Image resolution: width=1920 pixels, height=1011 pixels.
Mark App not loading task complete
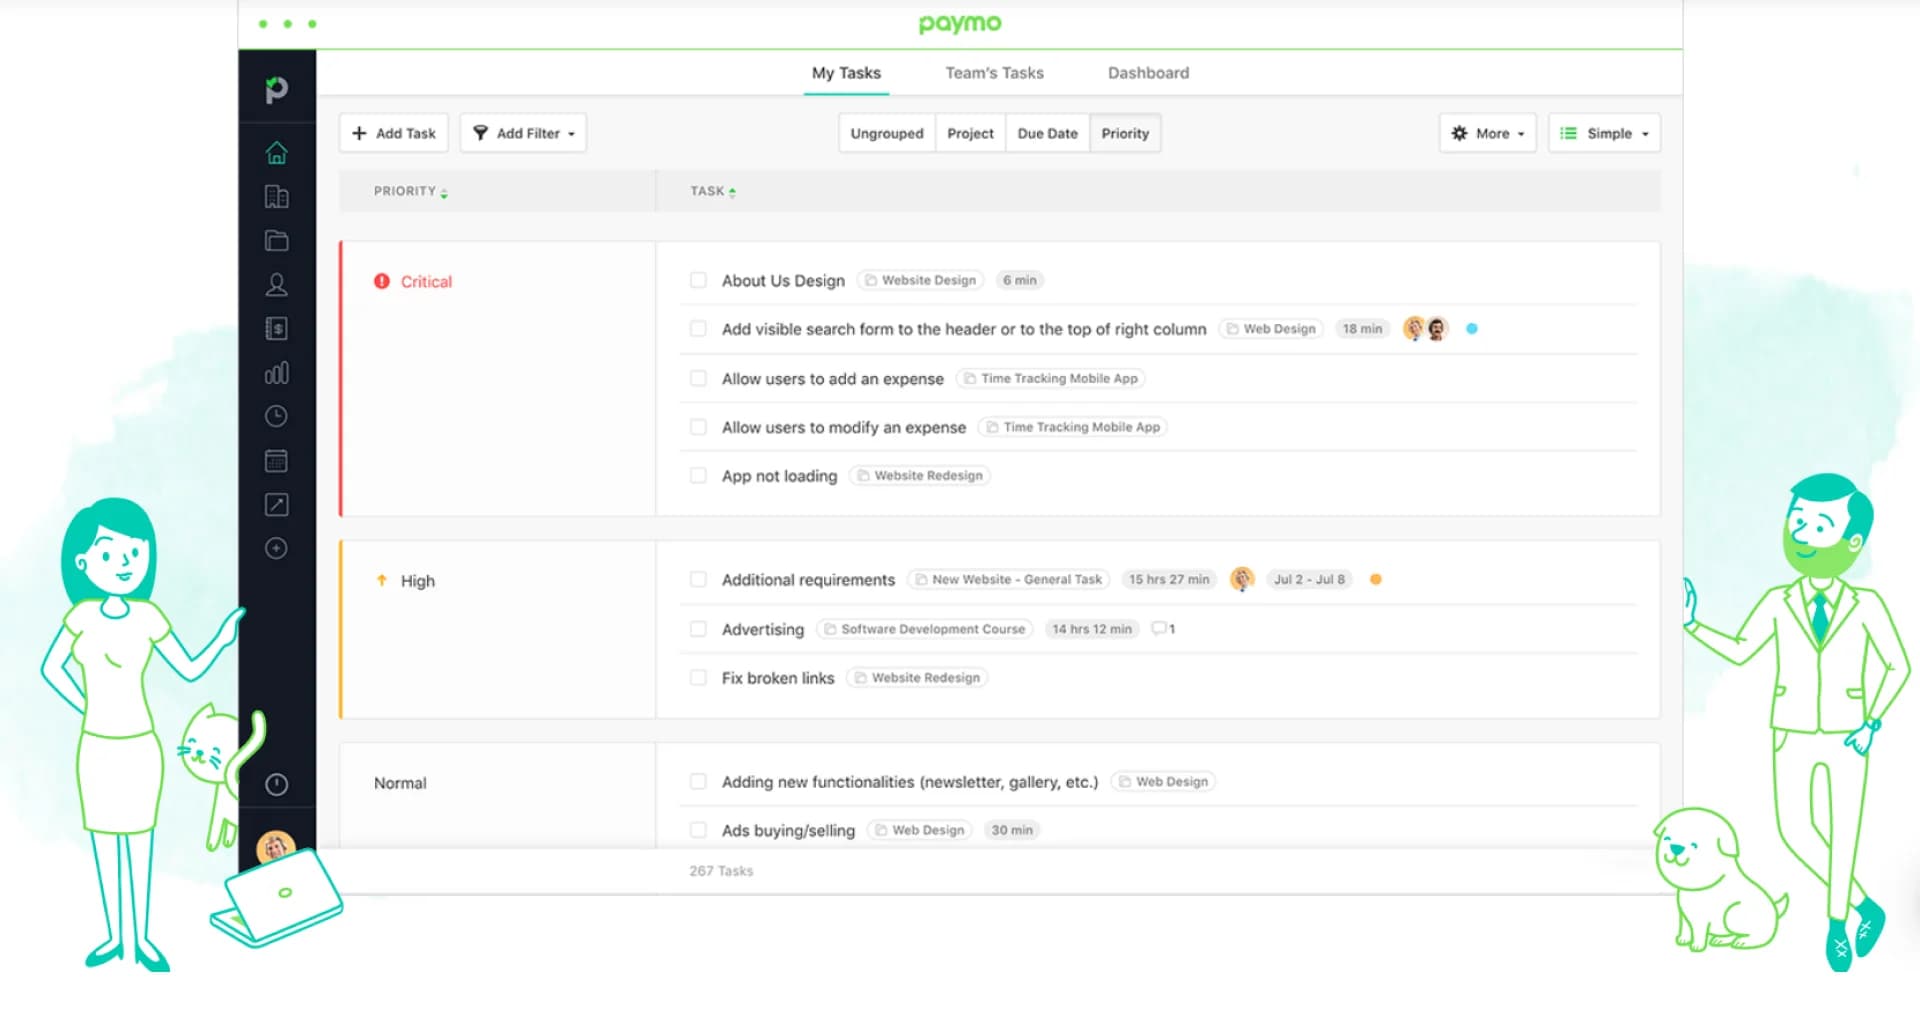tap(698, 476)
